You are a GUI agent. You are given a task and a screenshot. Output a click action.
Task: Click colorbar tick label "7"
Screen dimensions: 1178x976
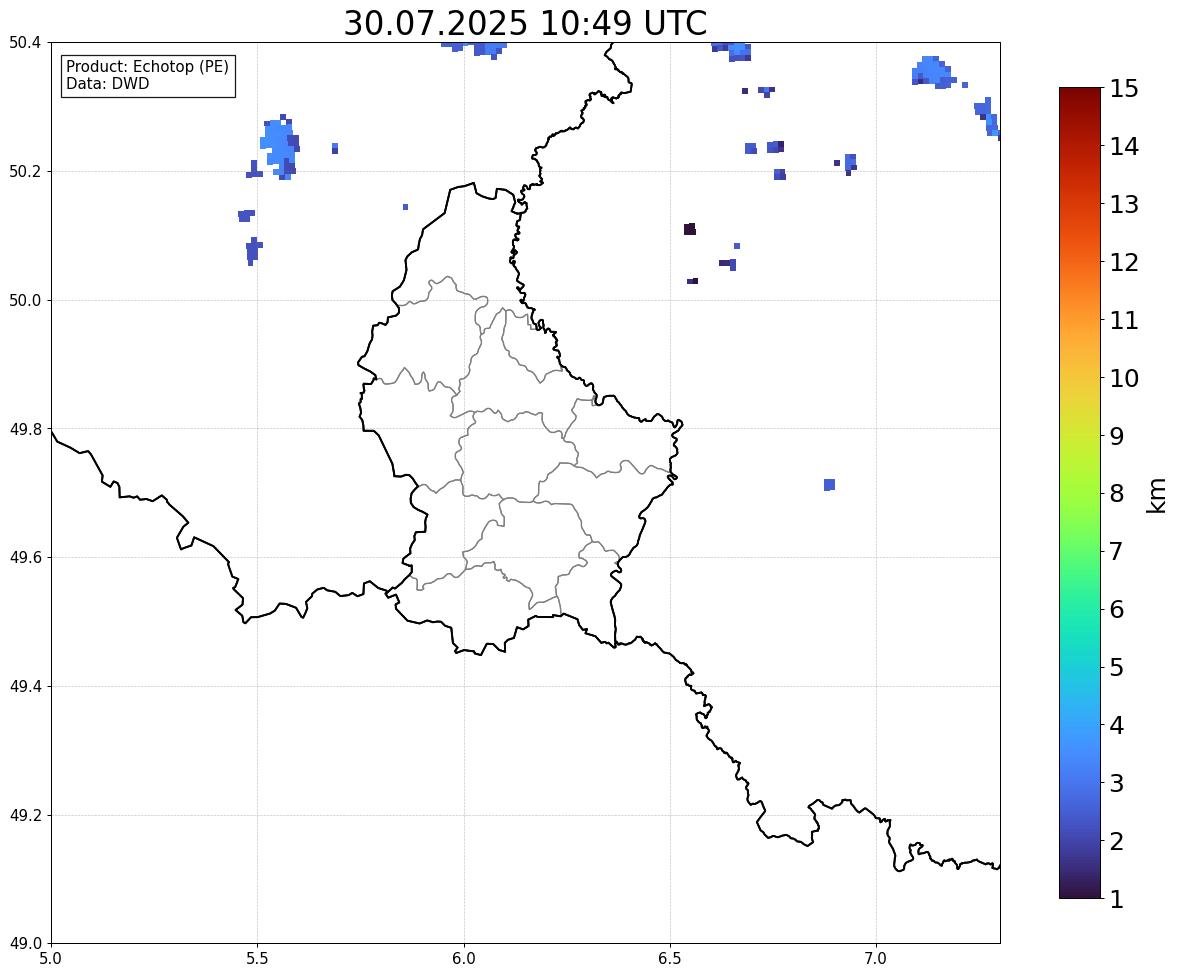click(1117, 551)
